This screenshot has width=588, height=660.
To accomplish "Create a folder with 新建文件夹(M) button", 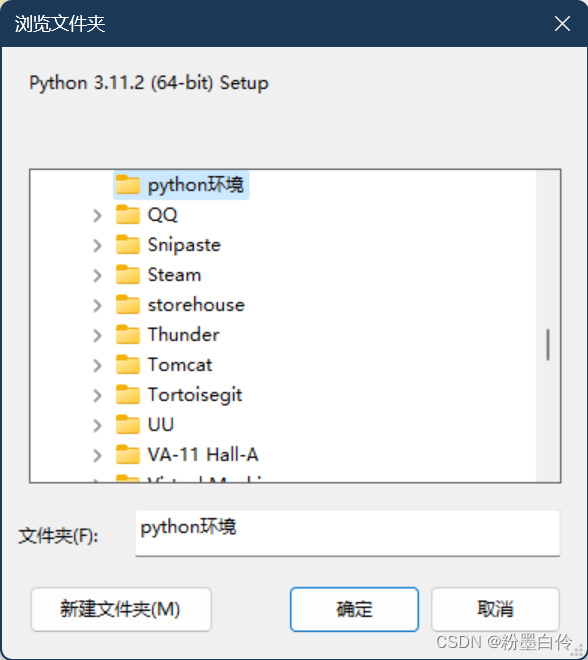I will click(x=121, y=609).
